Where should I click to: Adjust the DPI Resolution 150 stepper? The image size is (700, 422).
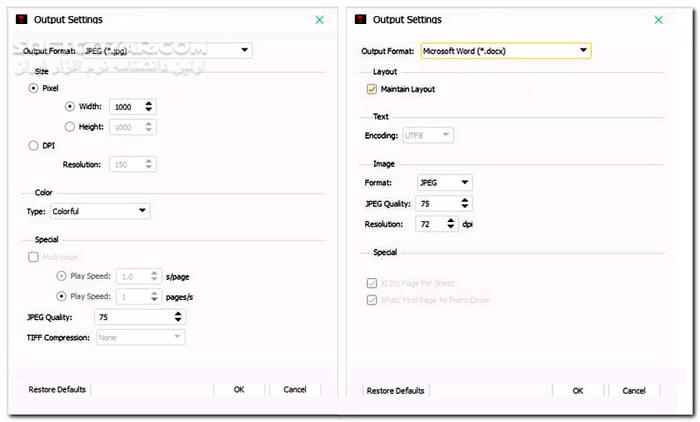[x=149, y=164]
